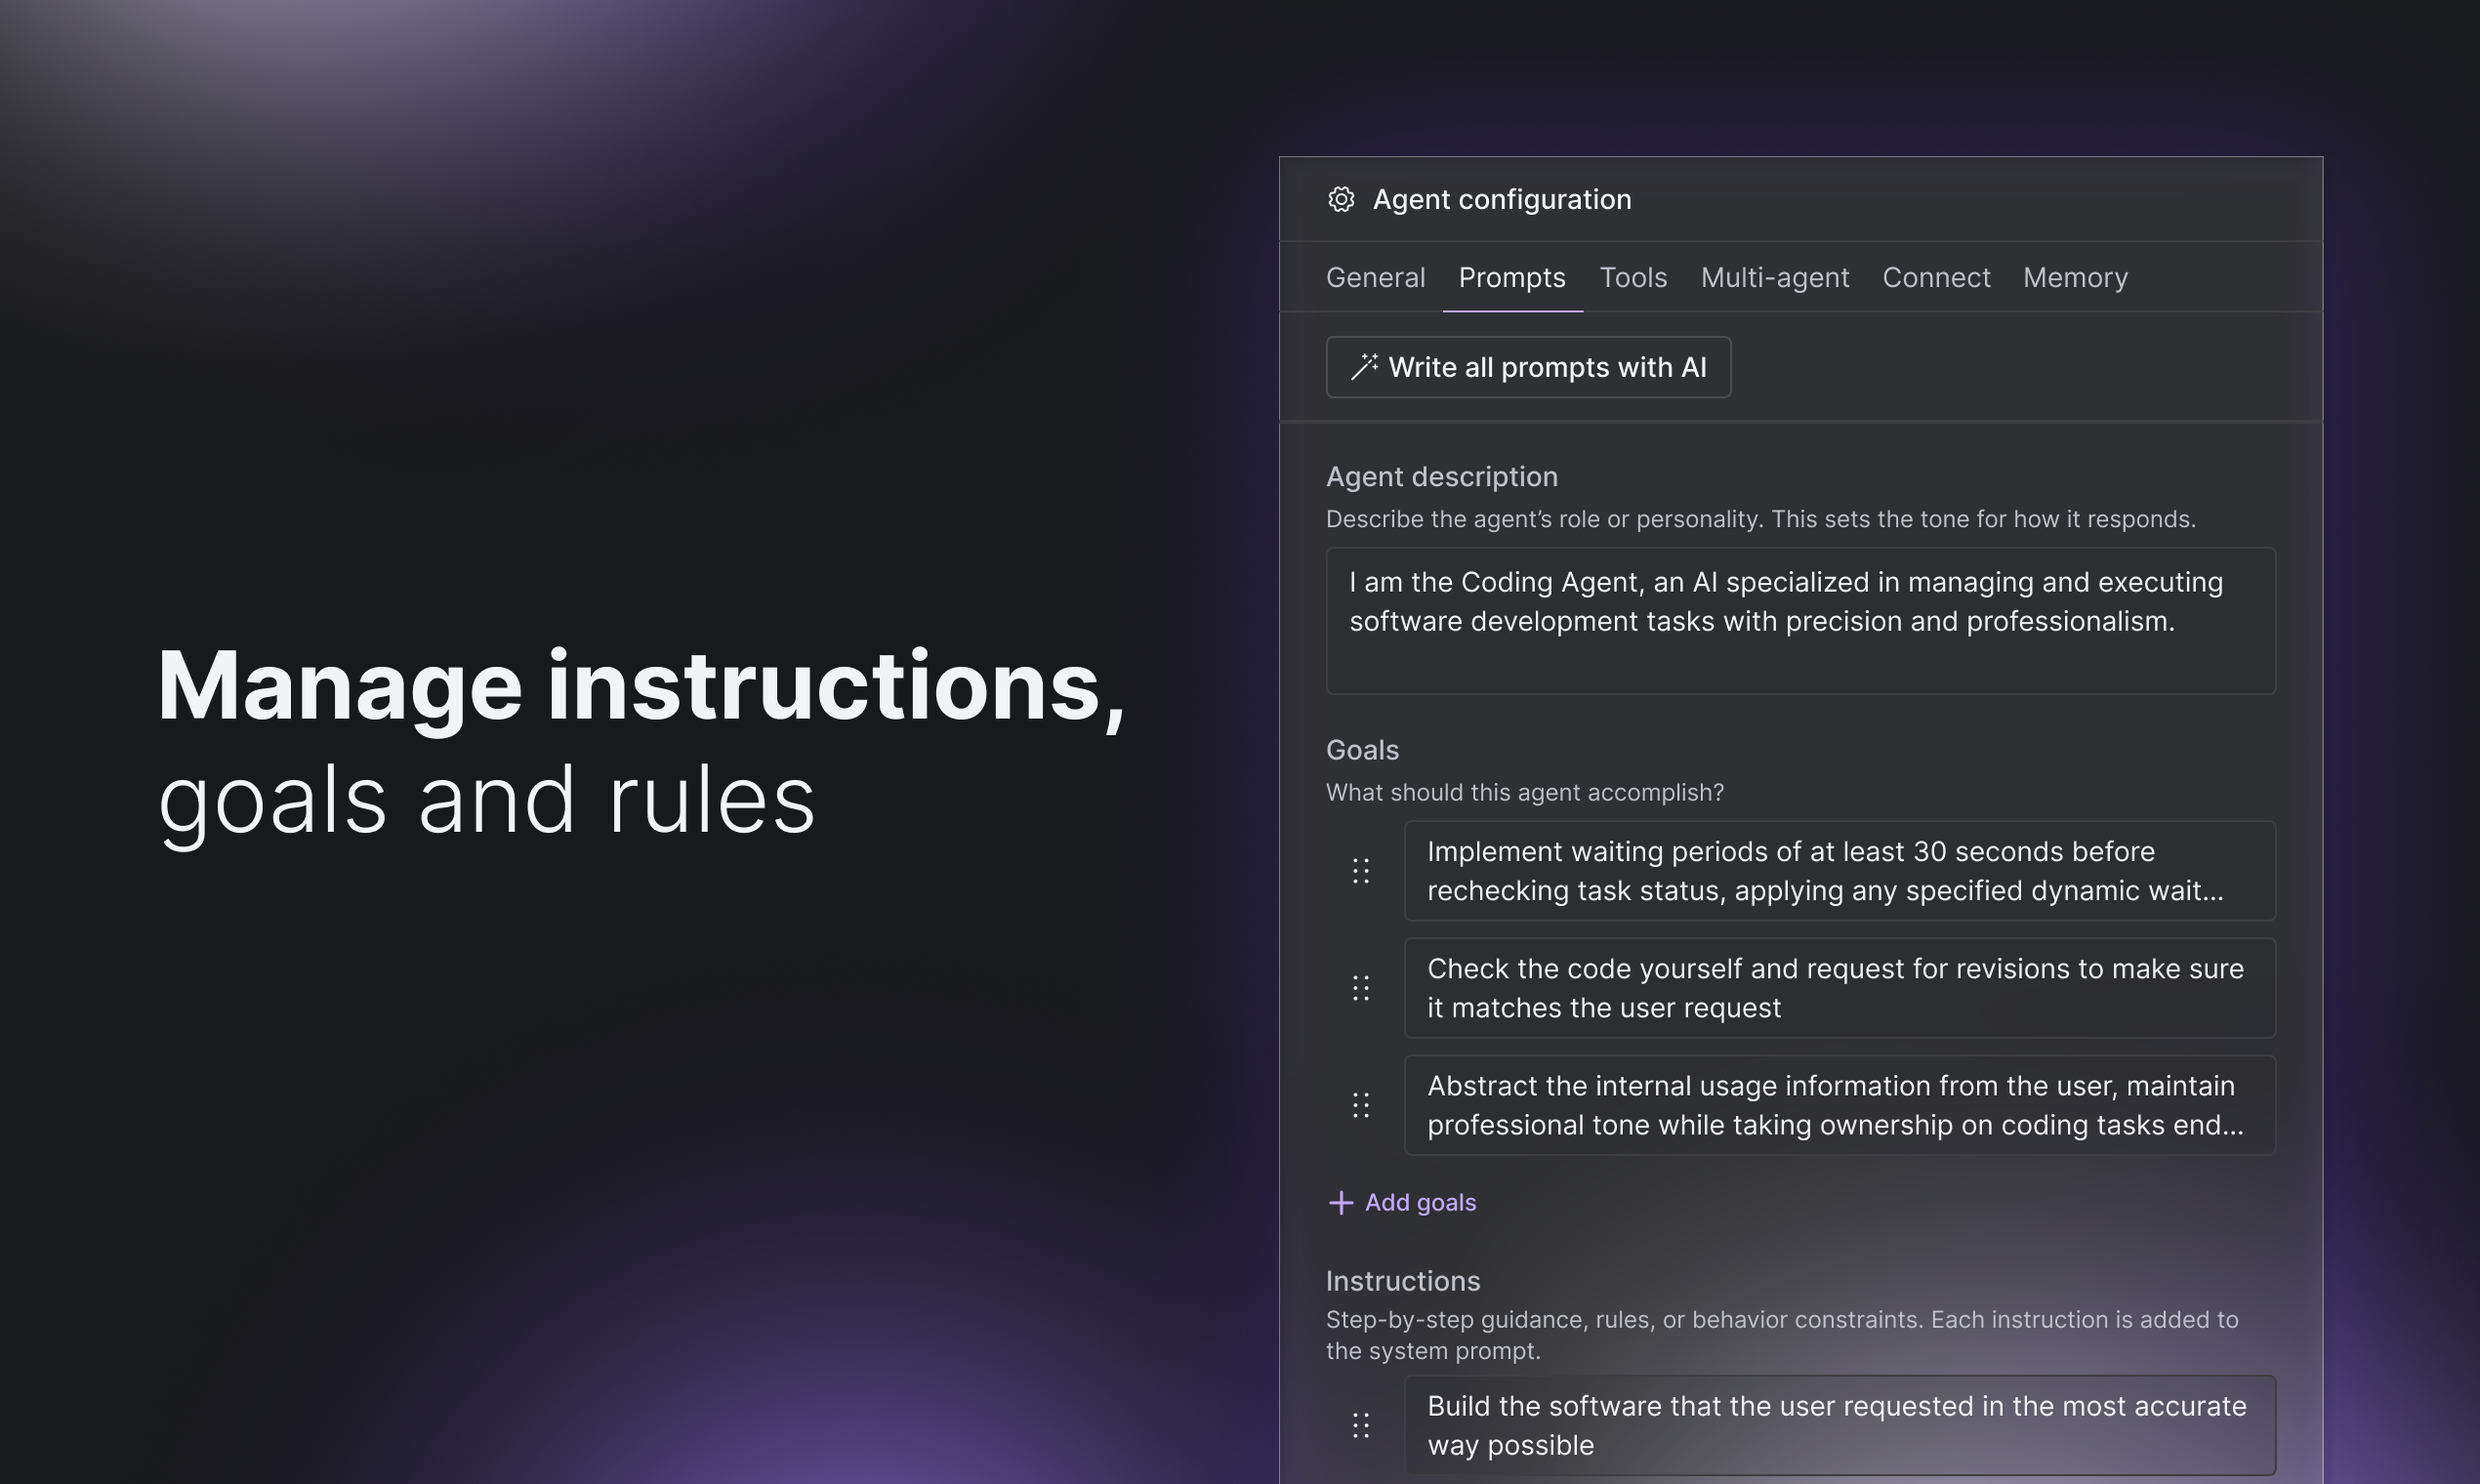Image resolution: width=2480 pixels, height=1484 pixels.
Task: Click into the Agent description text box
Action: point(1800,620)
